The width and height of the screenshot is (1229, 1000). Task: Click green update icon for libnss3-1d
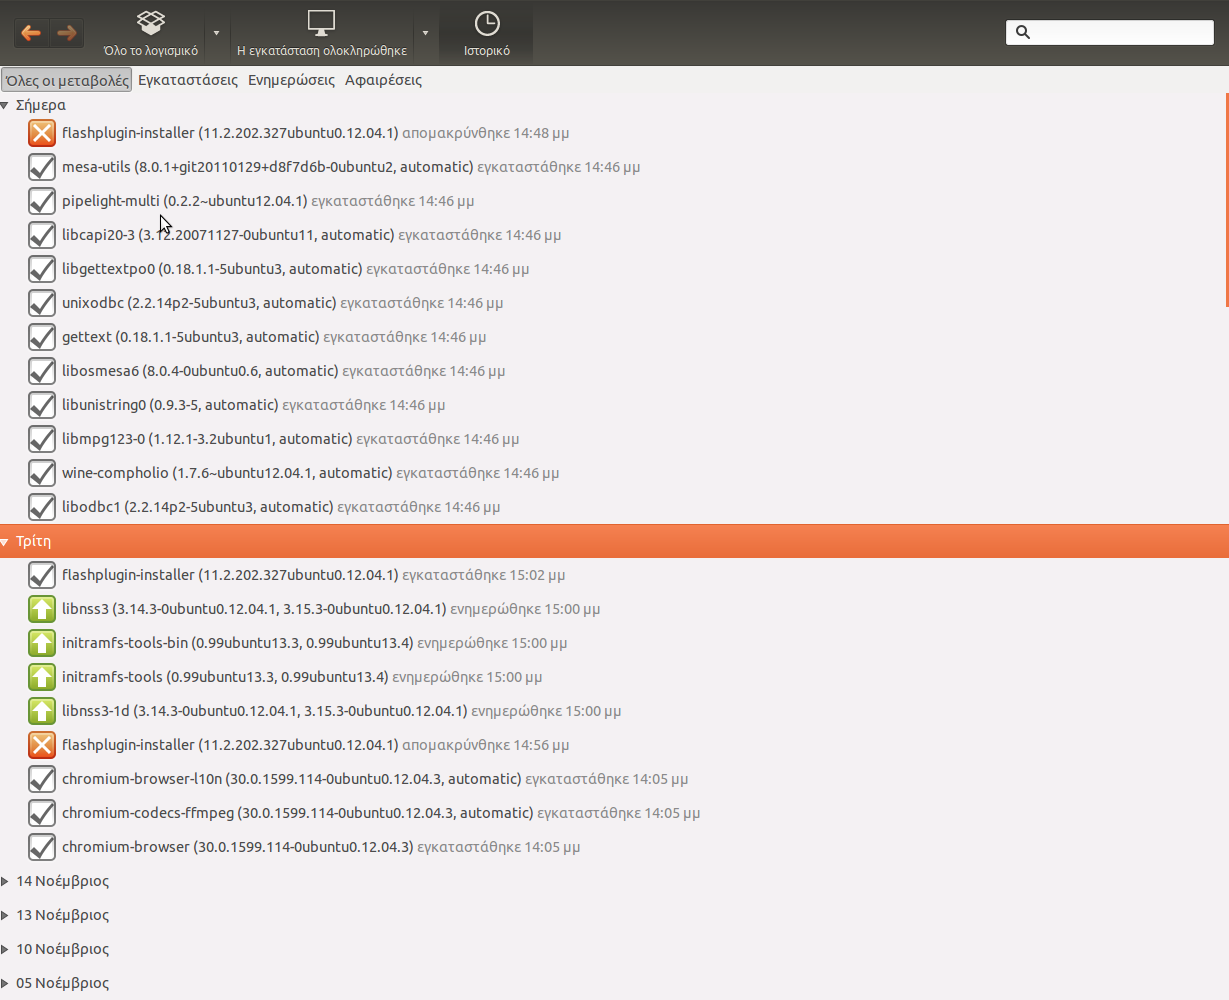click(x=41, y=711)
